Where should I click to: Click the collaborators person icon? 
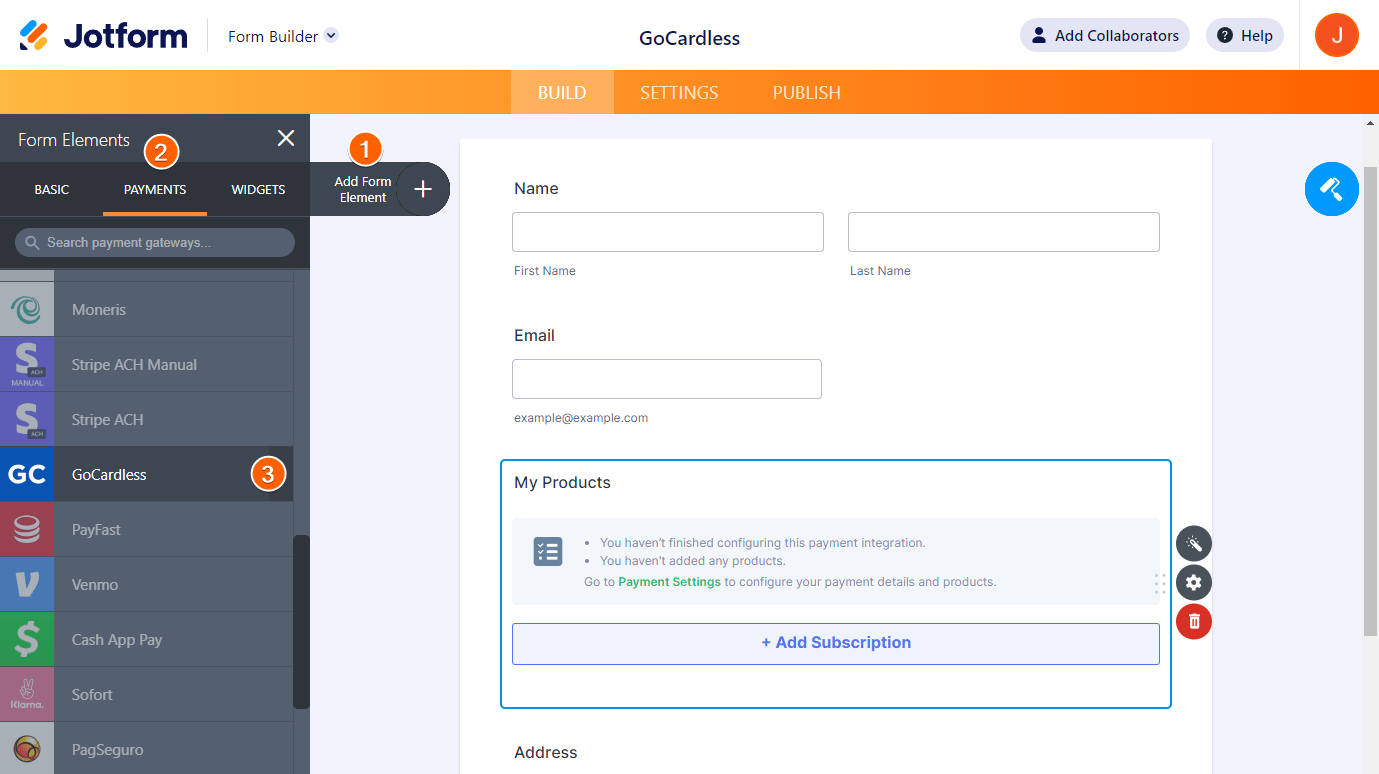tap(1038, 35)
